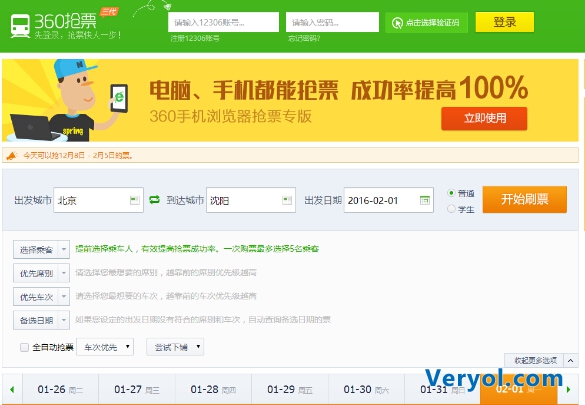This screenshot has width=585, height=405.
Task: Click the 今天可以抢12月8日-2月5日的票 notice text
Action: pos(78,155)
